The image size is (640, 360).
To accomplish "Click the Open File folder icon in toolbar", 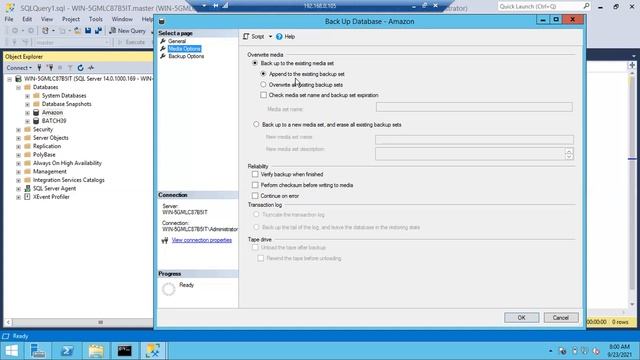I will tap(77, 31).
